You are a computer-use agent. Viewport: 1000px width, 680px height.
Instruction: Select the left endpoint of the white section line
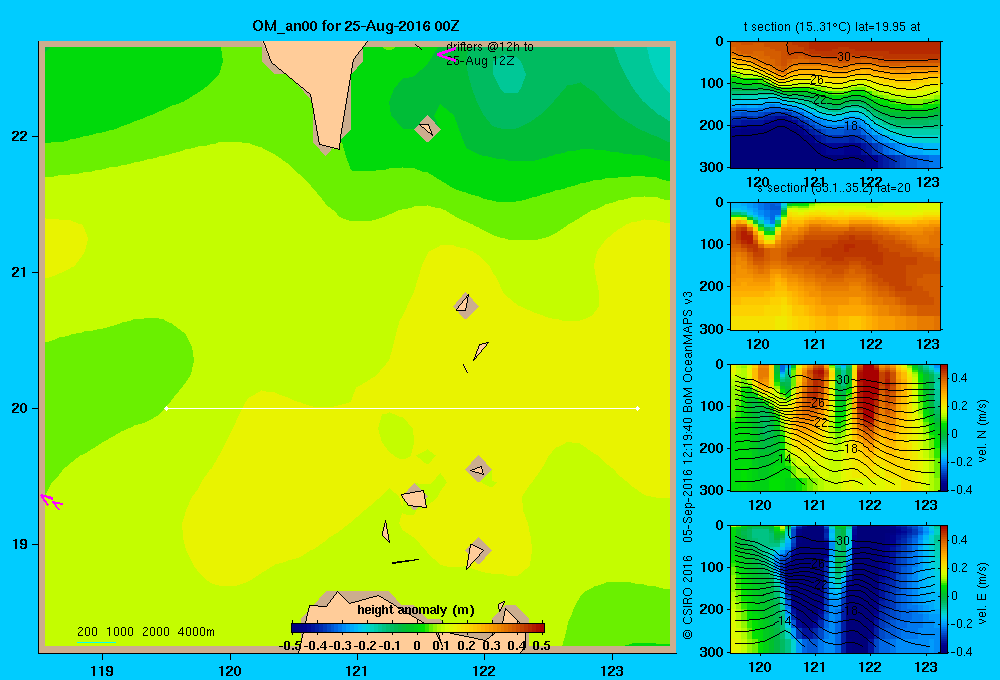click(x=166, y=408)
